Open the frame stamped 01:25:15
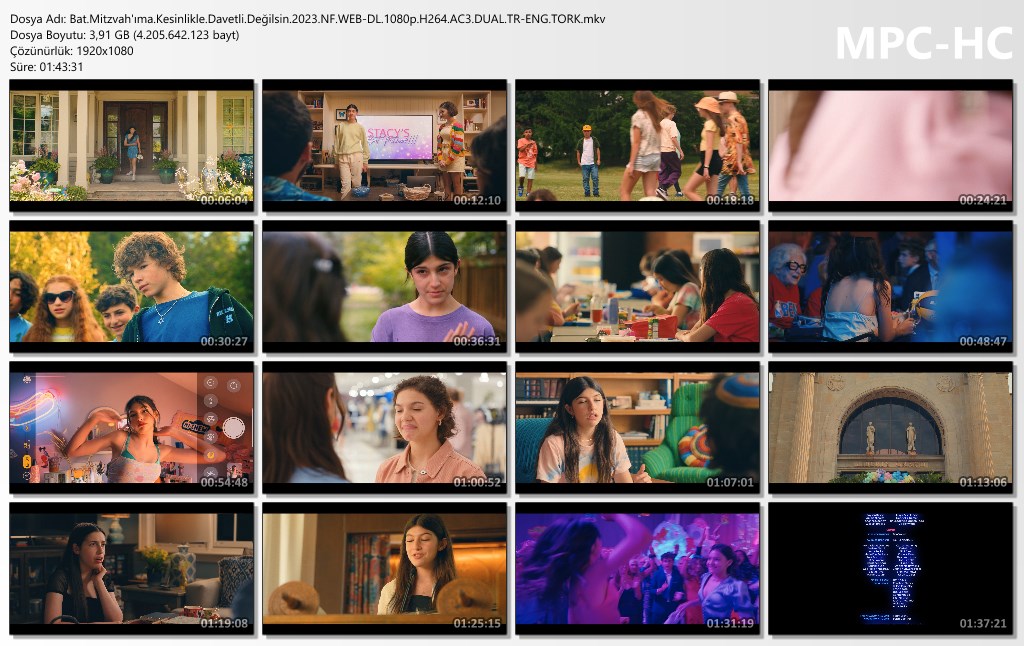The width and height of the screenshot is (1024, 646). click(384, 569)
